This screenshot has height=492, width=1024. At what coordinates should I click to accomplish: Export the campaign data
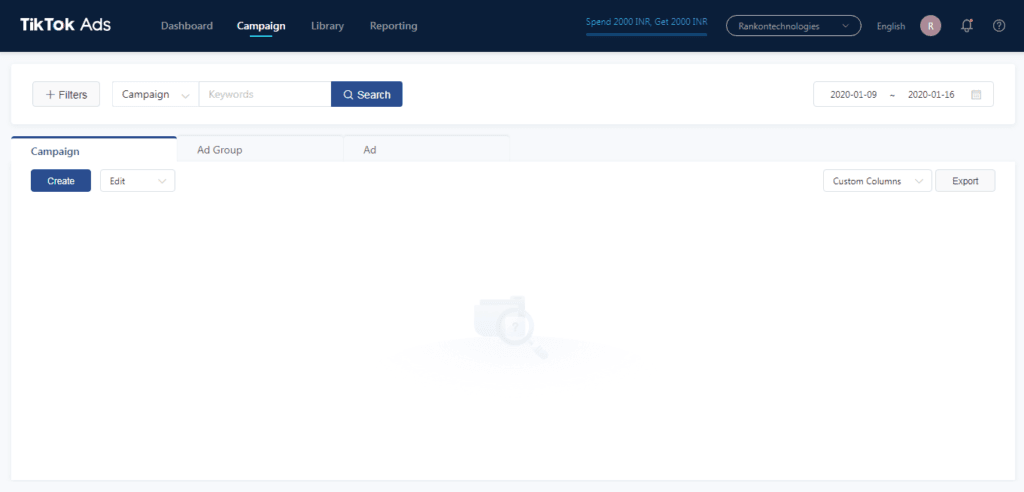965,181
